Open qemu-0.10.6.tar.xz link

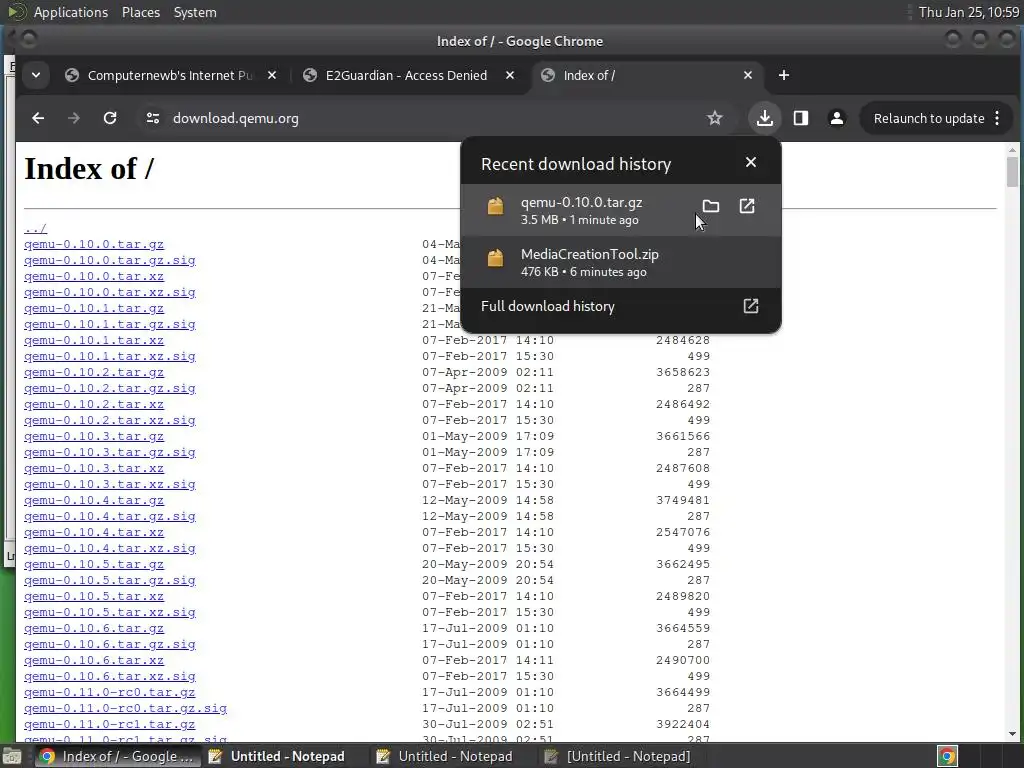point(94,660)
